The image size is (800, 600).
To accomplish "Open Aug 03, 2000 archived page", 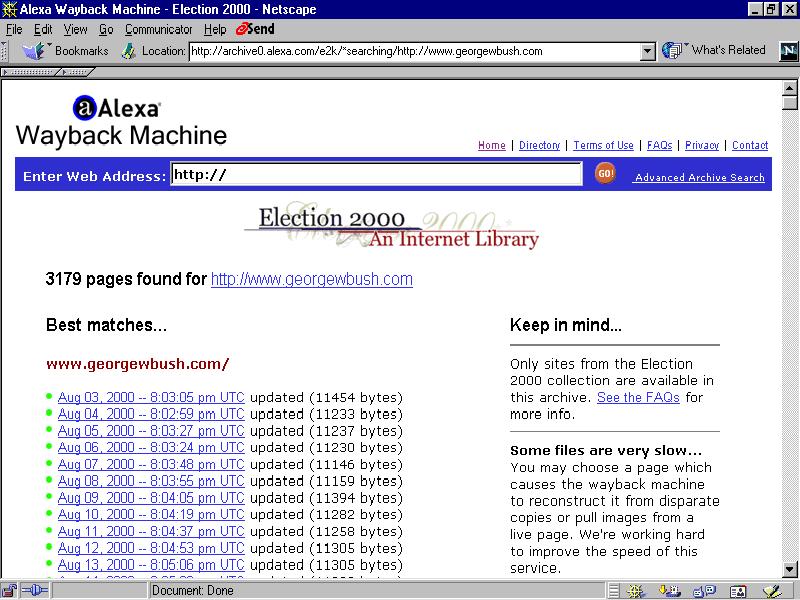I will tap(151, 397).
